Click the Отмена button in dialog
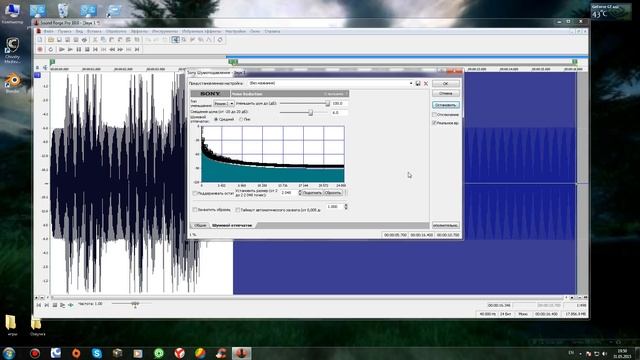Screen dimensions: 640x360 (446, 93)
